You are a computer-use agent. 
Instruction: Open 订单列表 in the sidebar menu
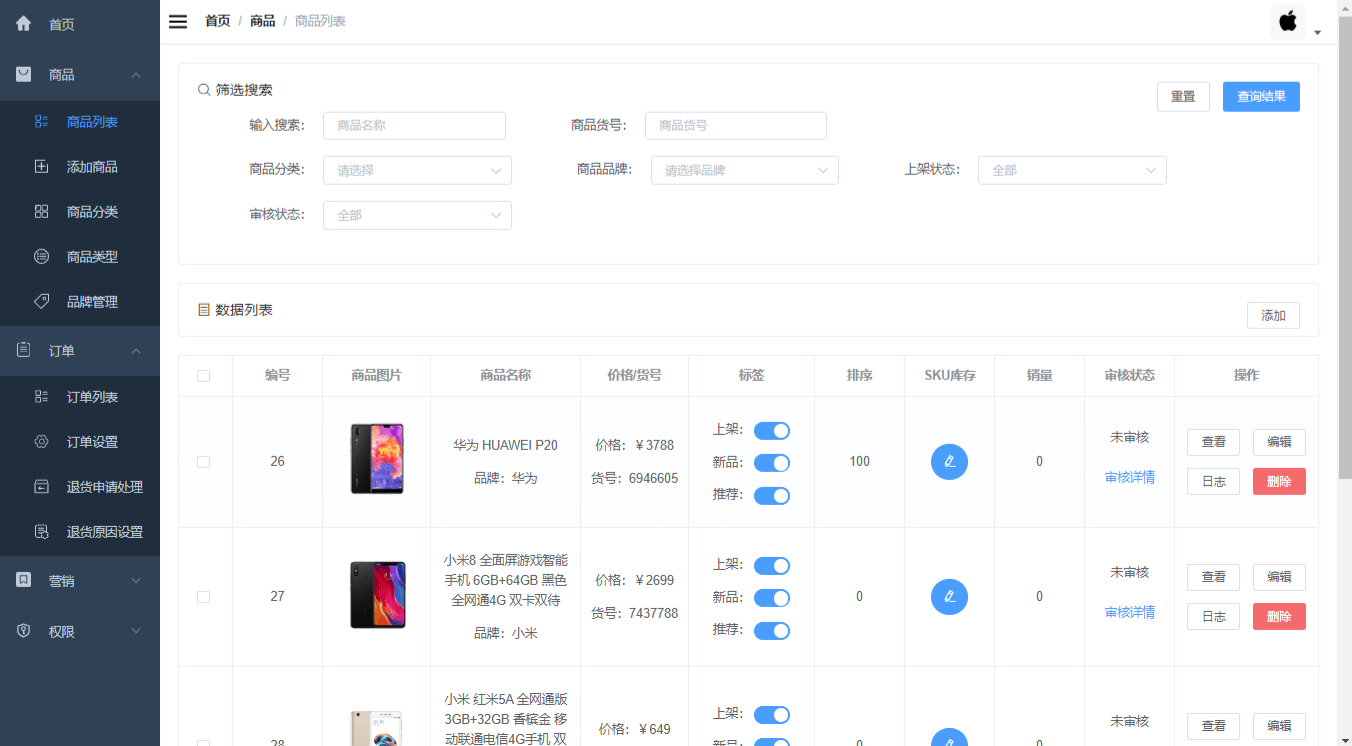click(40, 396)
